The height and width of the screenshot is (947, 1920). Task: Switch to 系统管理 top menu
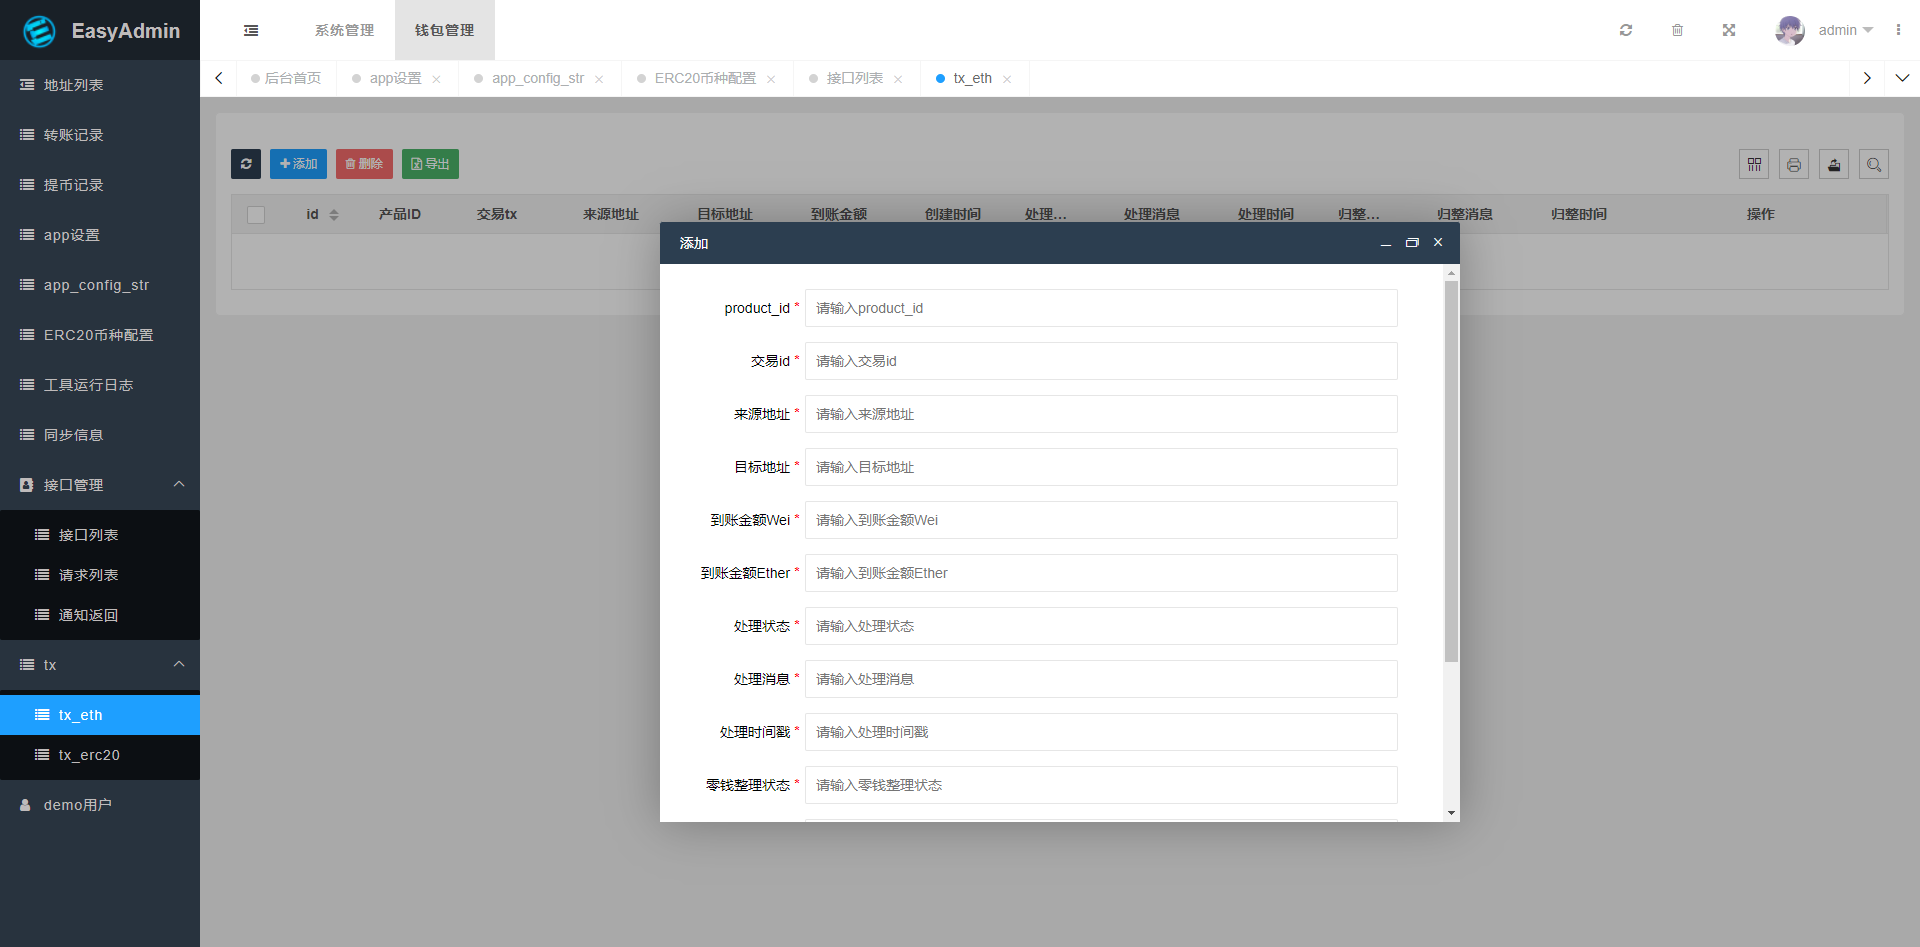tap(345, 30)
